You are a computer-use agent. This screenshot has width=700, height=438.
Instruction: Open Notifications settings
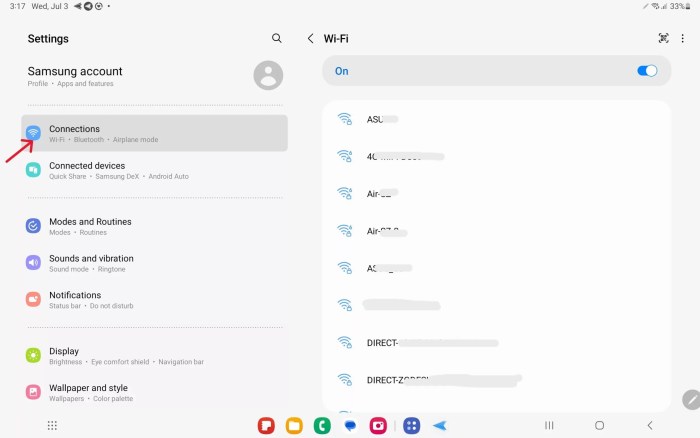pyautogui.click(x=154, y=300)
